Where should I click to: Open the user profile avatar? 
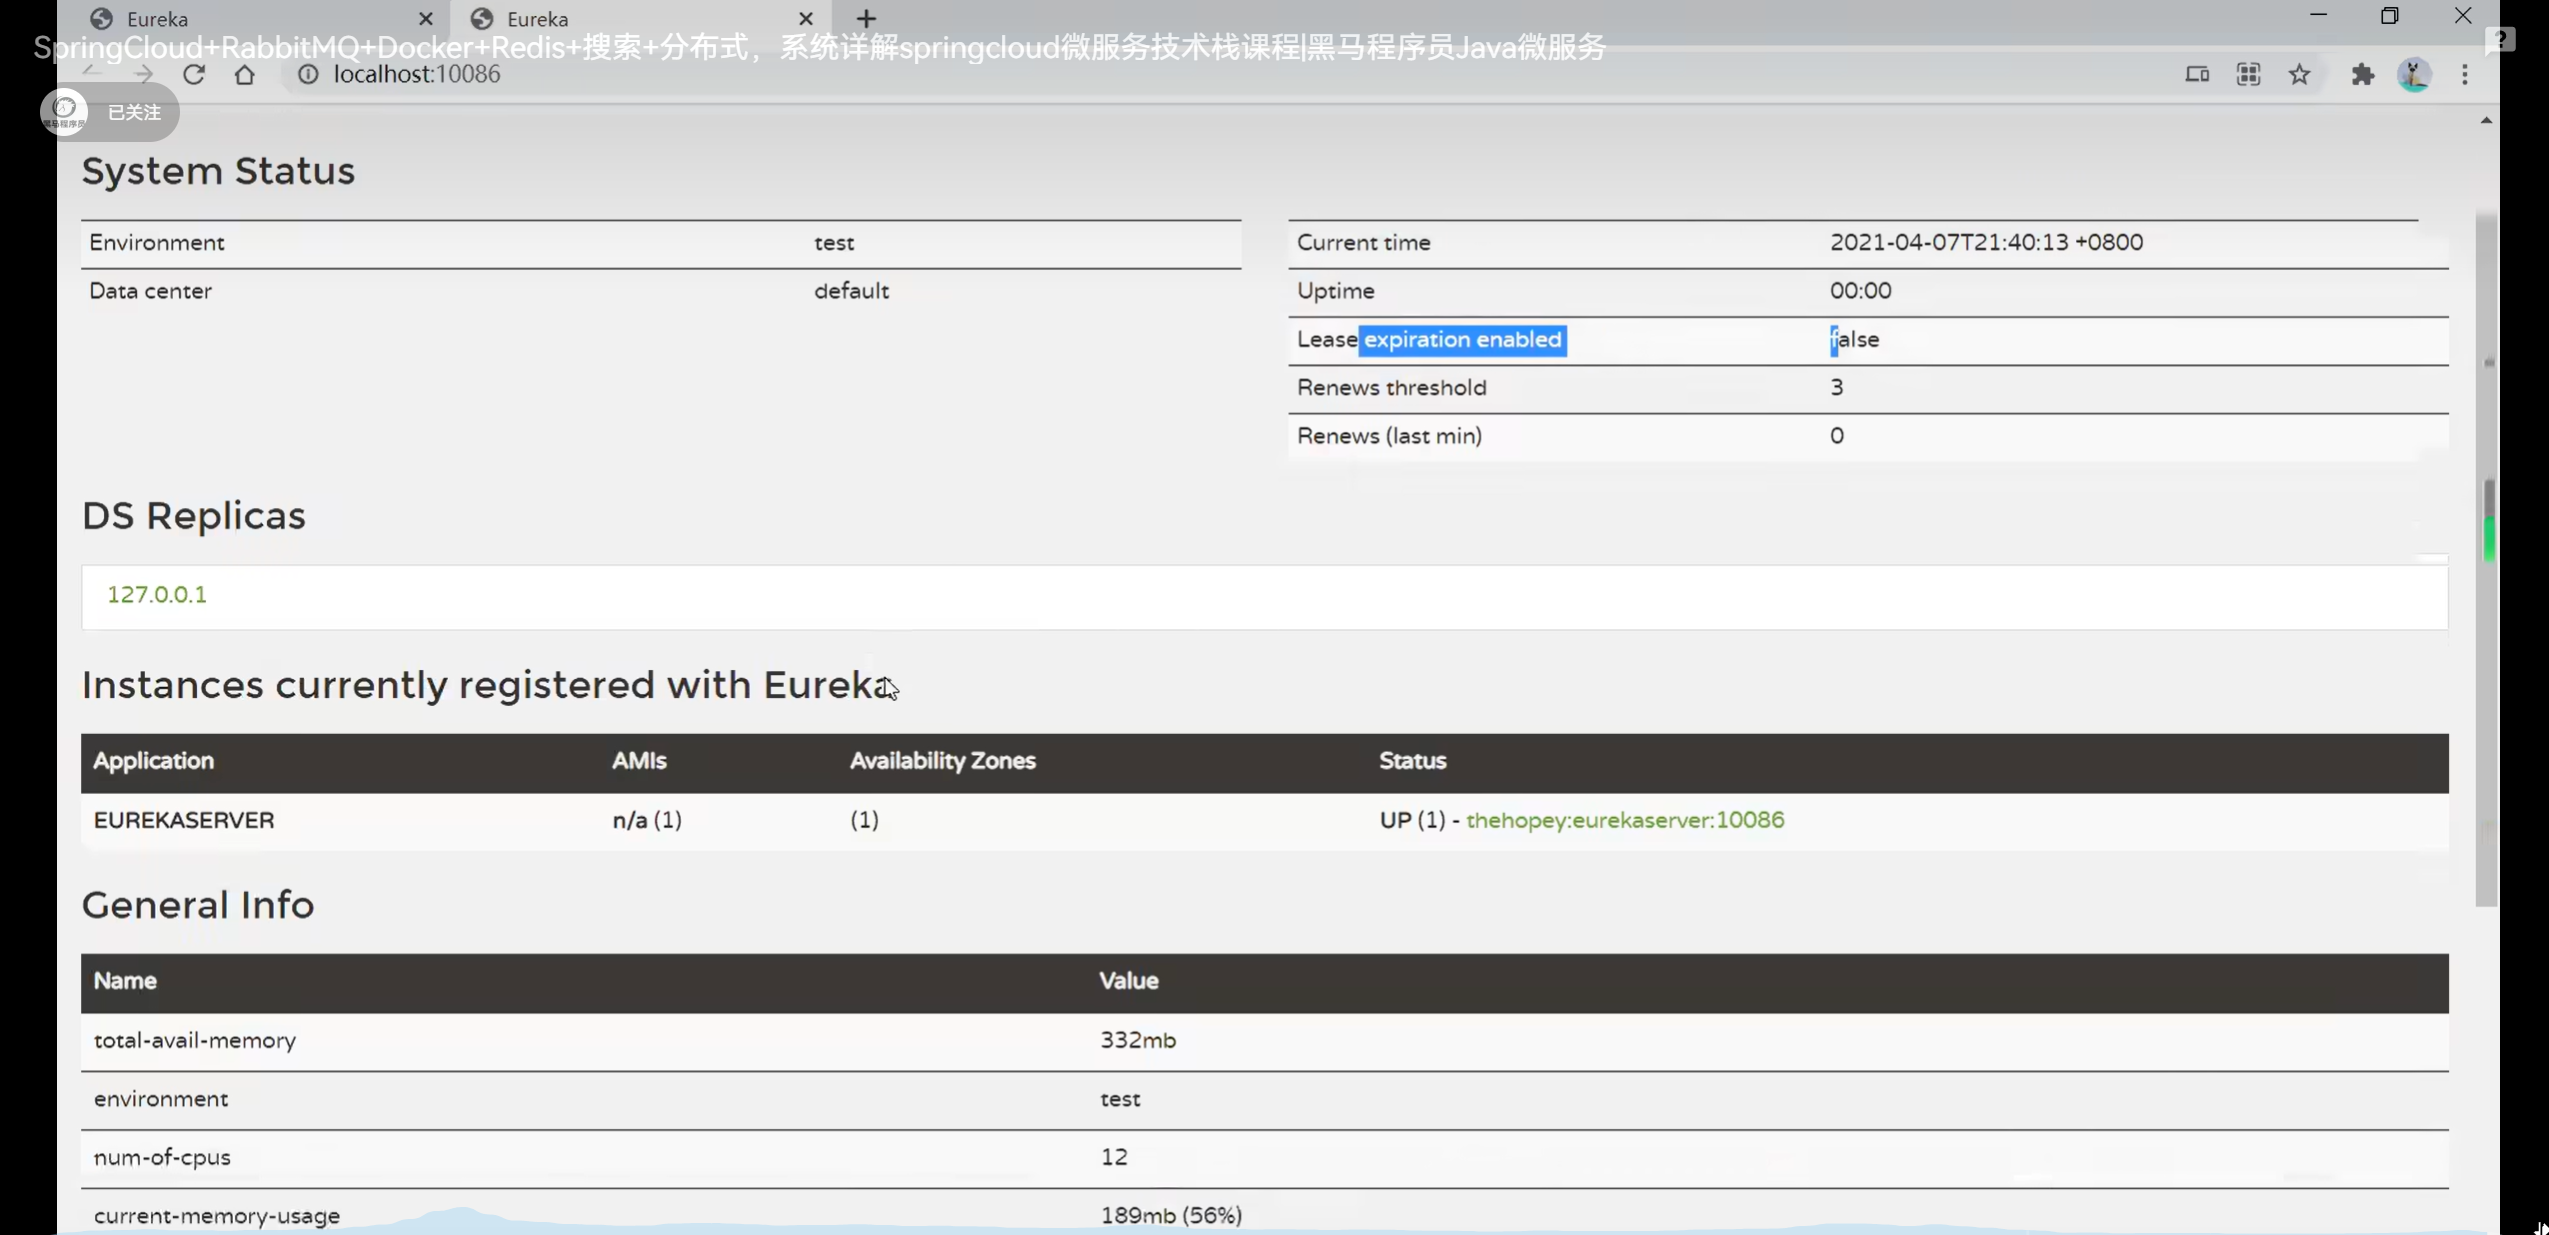tap(2414, 75)
